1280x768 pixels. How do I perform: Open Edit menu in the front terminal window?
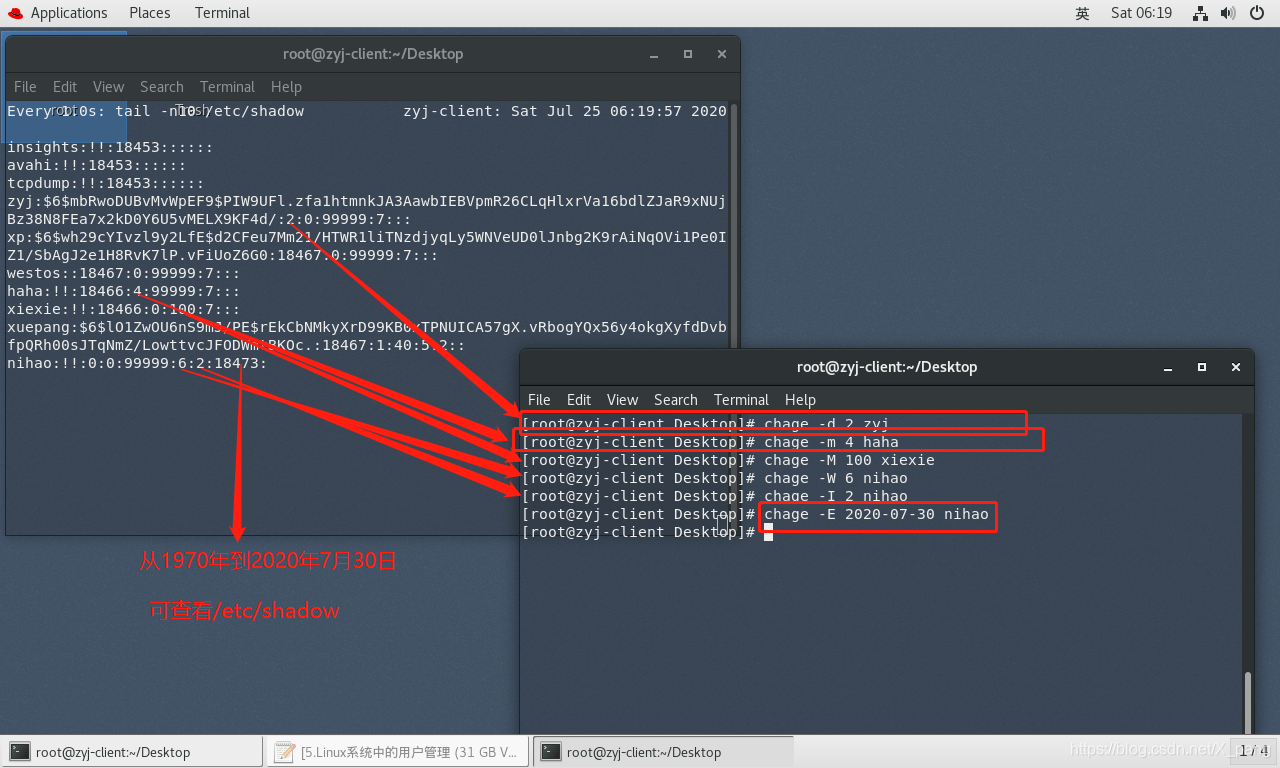(x=579, y=399)
